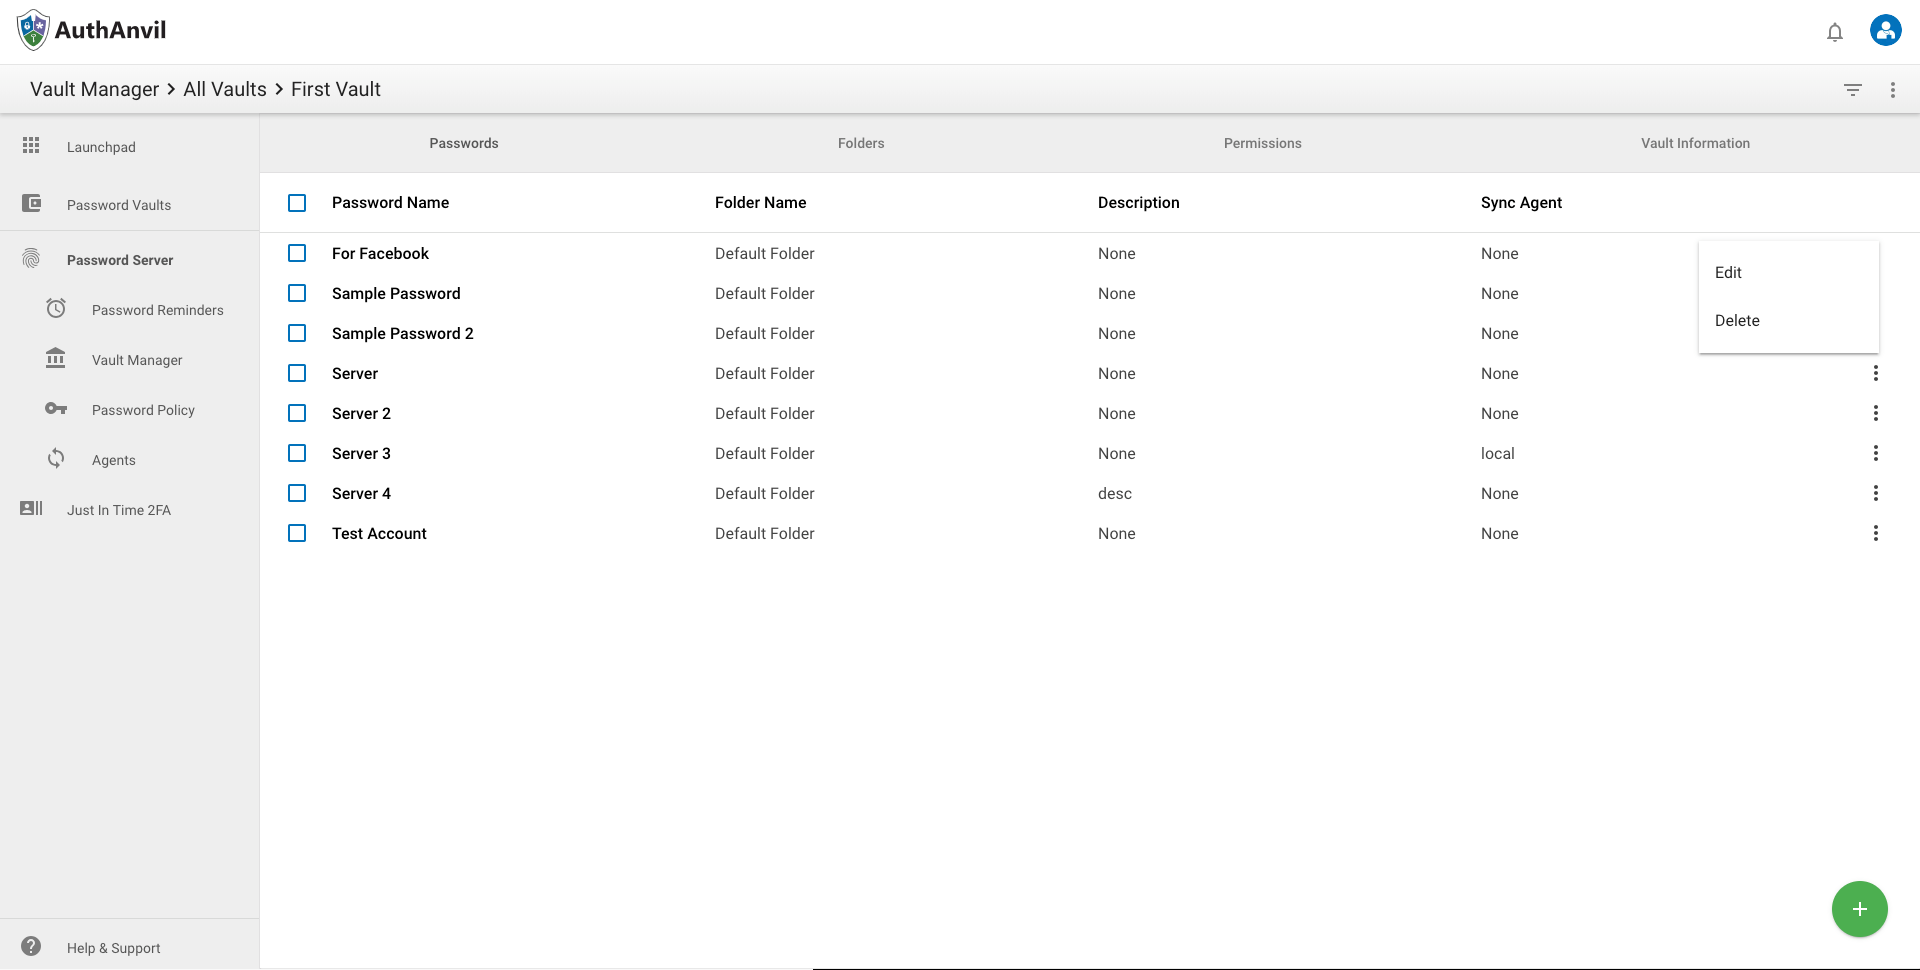Open Password Policy in the sidebar
The height and width of the screenshot is (970, 1920).
click(143, 410)
